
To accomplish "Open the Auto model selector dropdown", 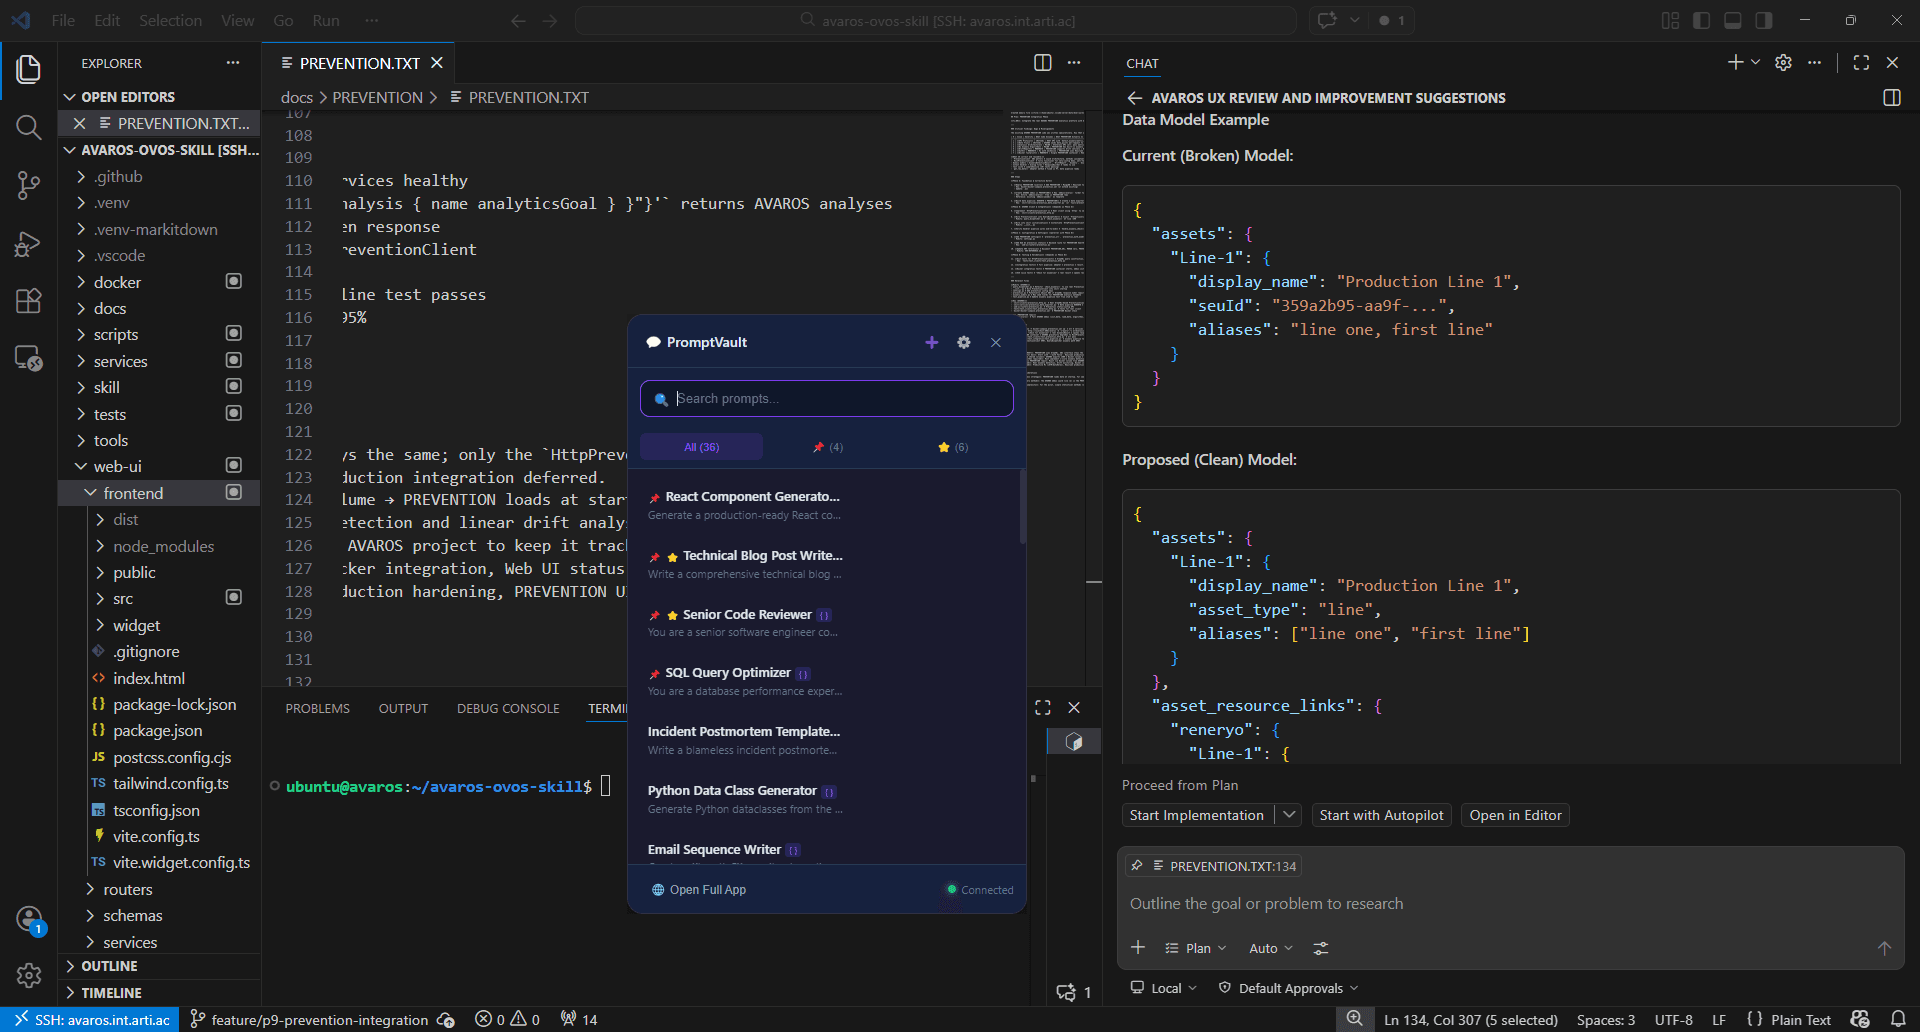I will (1269, 948).
